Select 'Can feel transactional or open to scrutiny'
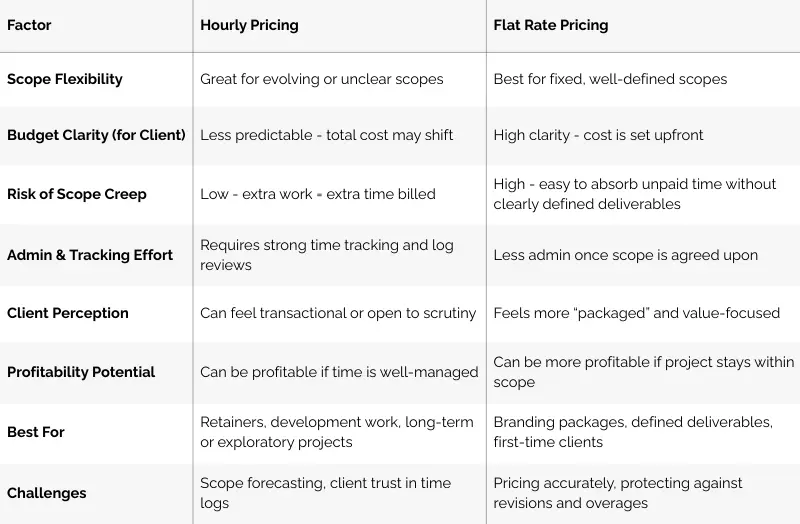 tap(338, 313)
